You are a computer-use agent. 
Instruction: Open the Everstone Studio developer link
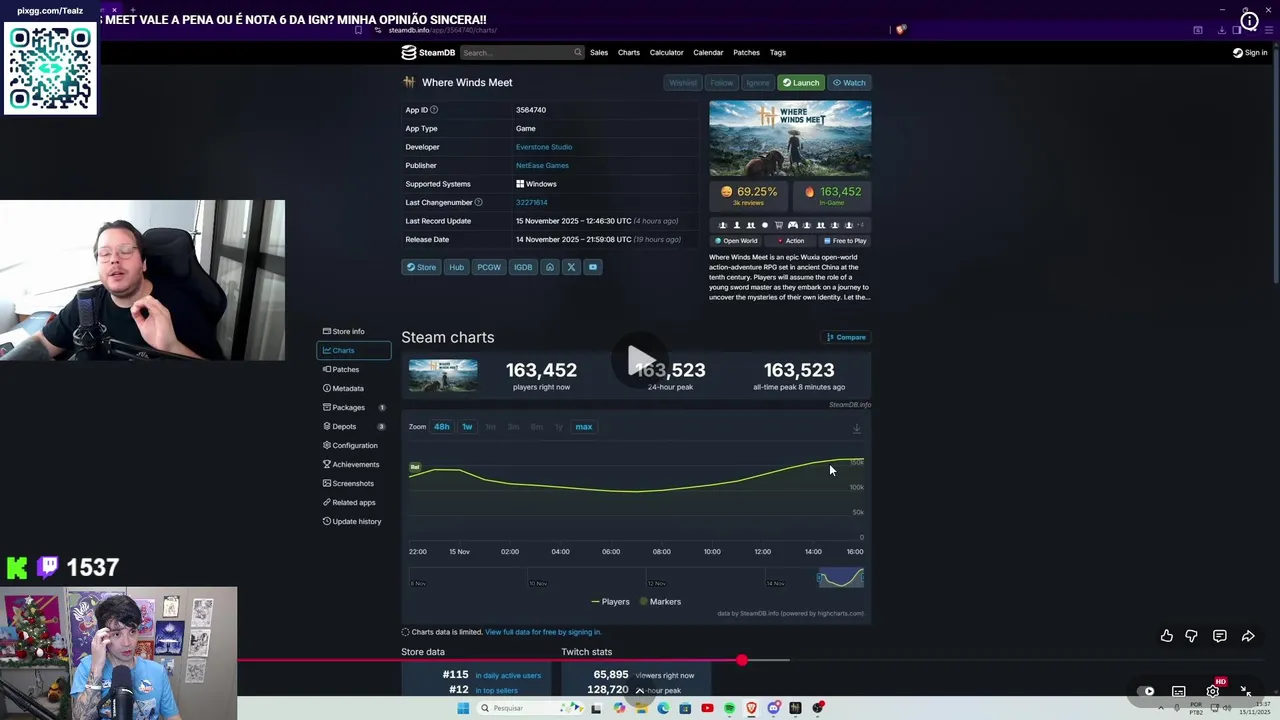[544, 147]
